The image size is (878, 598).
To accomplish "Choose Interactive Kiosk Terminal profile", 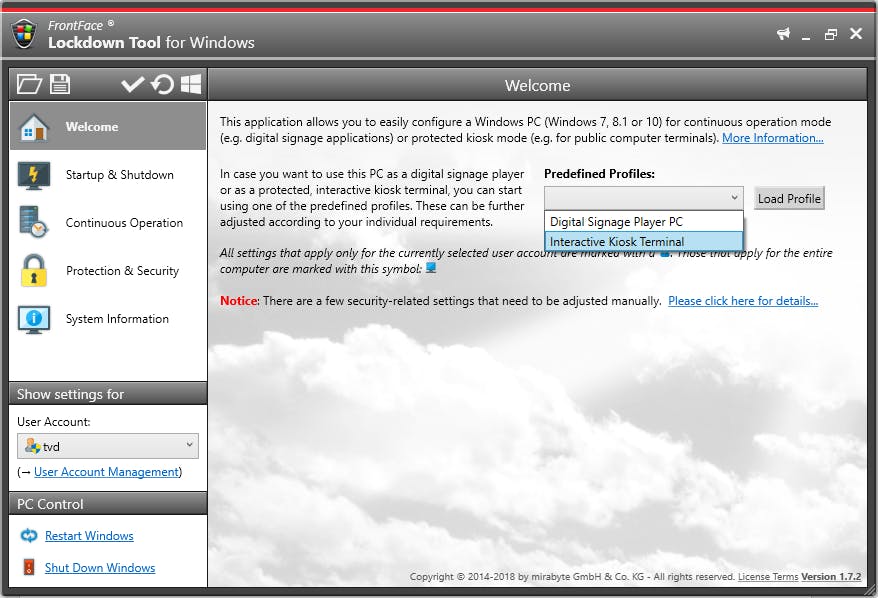I will click(644, 242).
